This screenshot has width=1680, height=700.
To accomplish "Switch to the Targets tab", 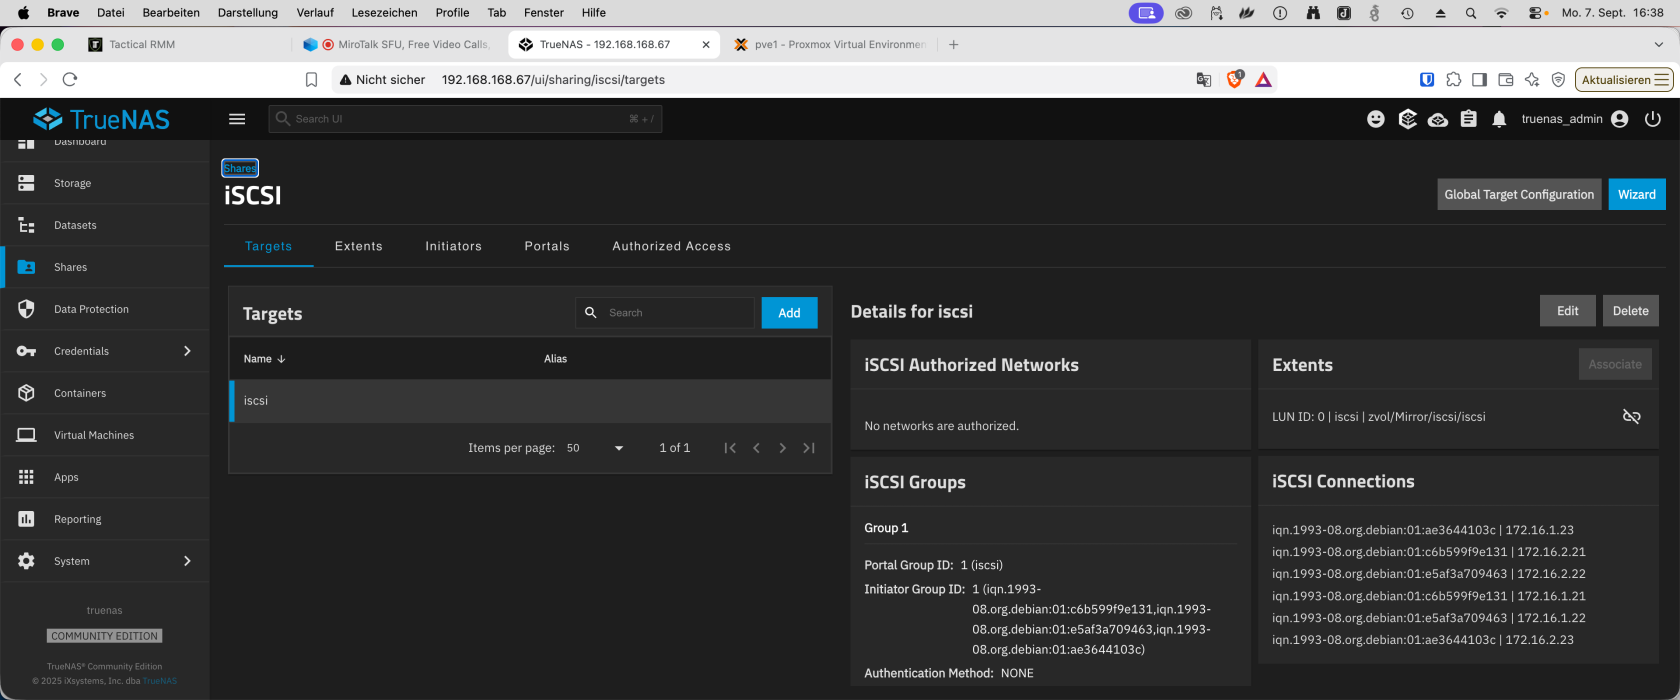I will (x=268, y=246).
